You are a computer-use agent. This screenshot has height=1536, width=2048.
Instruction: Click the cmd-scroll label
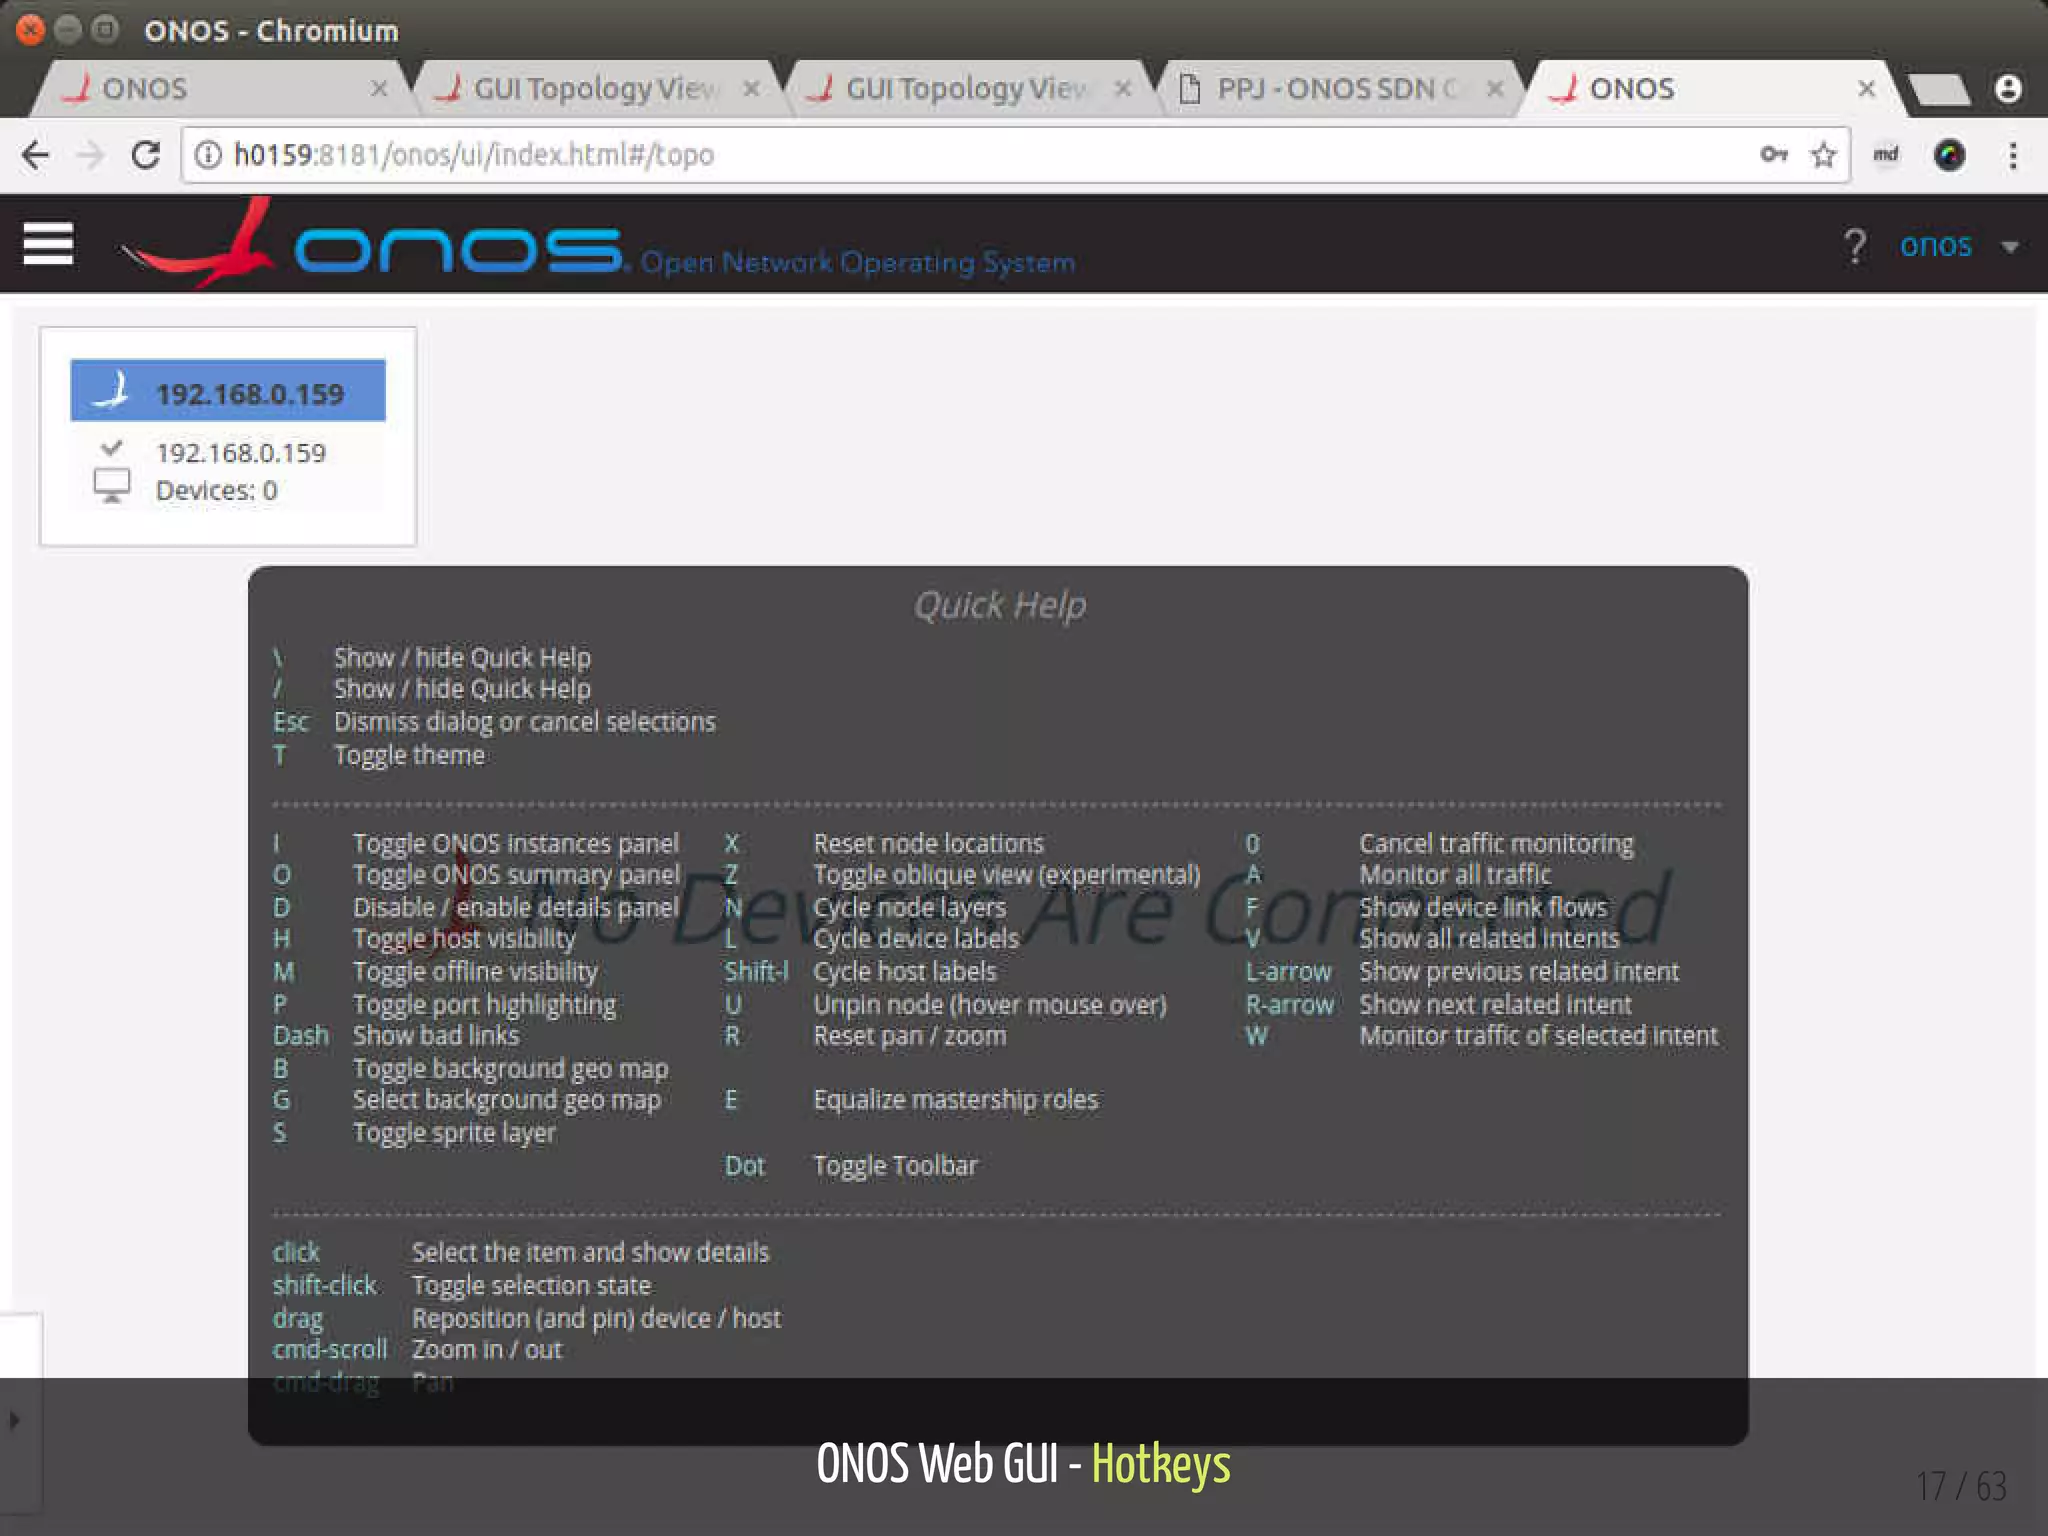point(329,1349)
